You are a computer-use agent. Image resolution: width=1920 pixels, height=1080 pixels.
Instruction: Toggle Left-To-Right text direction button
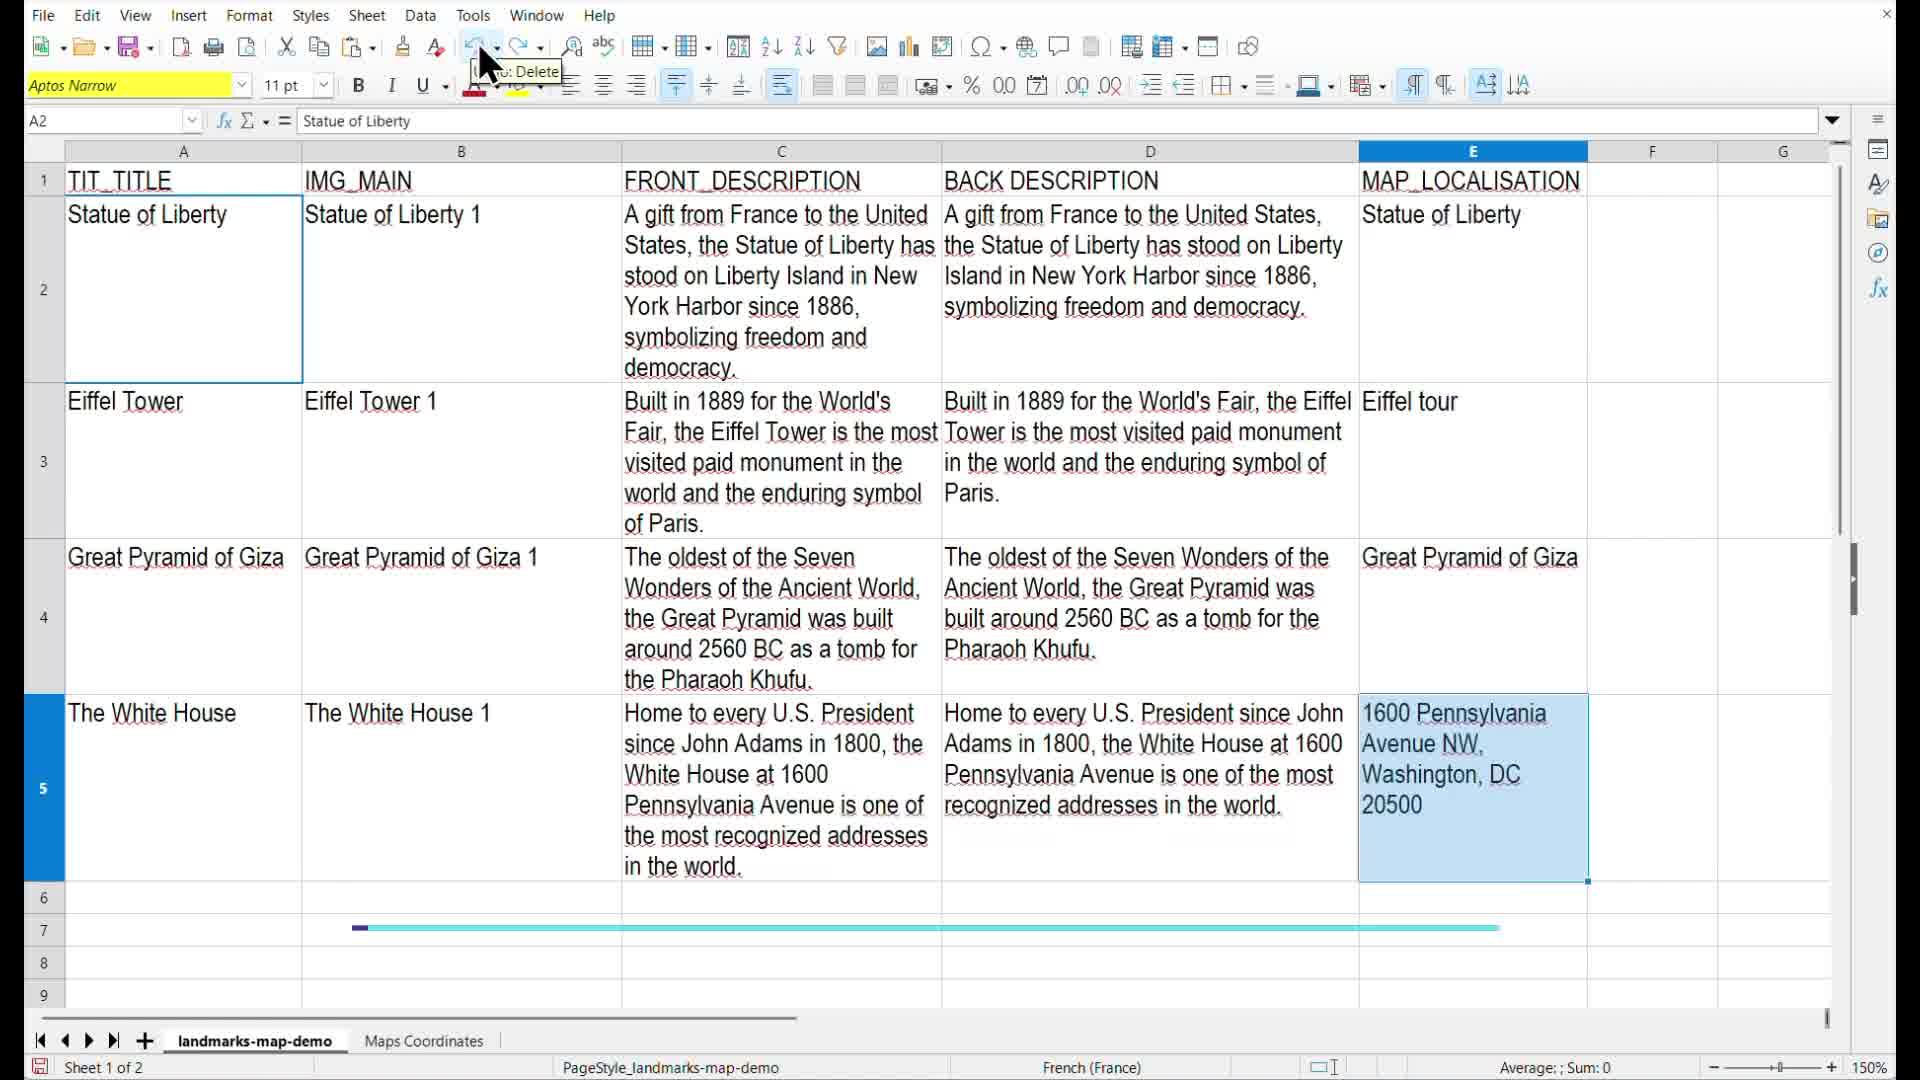[x=1413, y=86]
